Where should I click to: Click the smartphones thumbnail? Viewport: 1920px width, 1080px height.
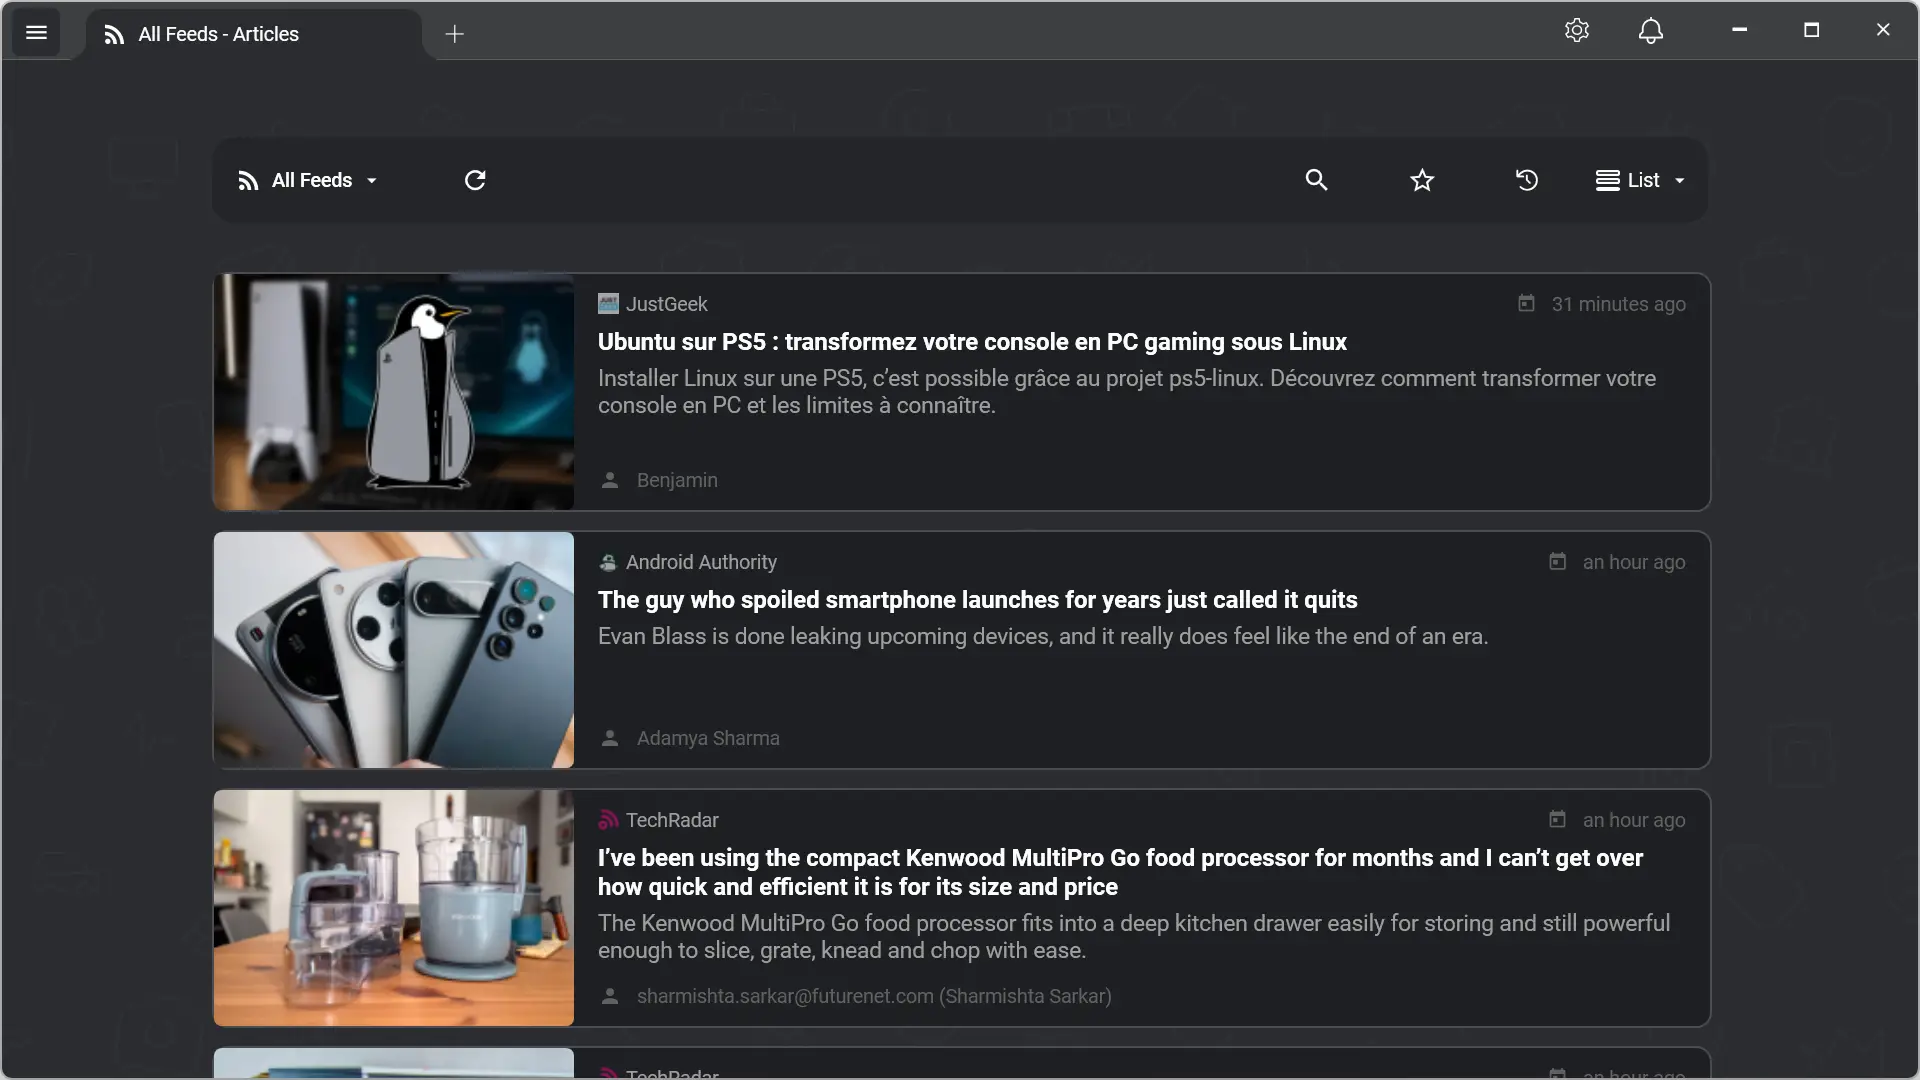[394, 650]
